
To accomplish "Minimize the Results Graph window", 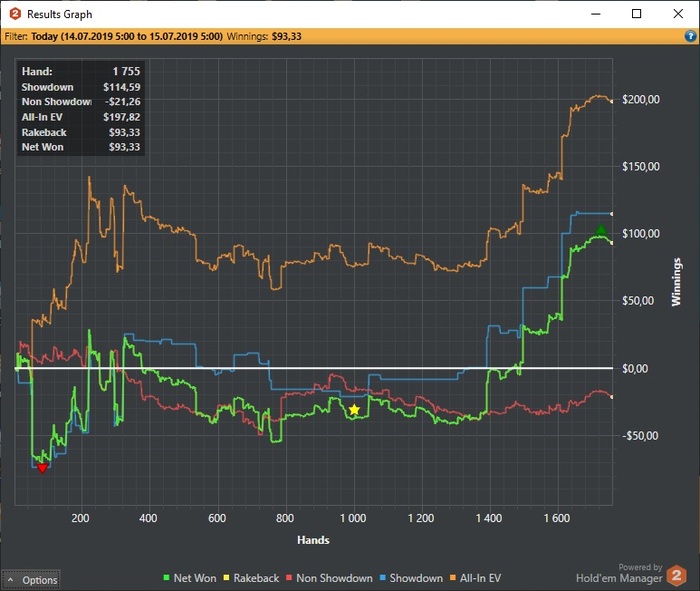I will coord(596,14).
